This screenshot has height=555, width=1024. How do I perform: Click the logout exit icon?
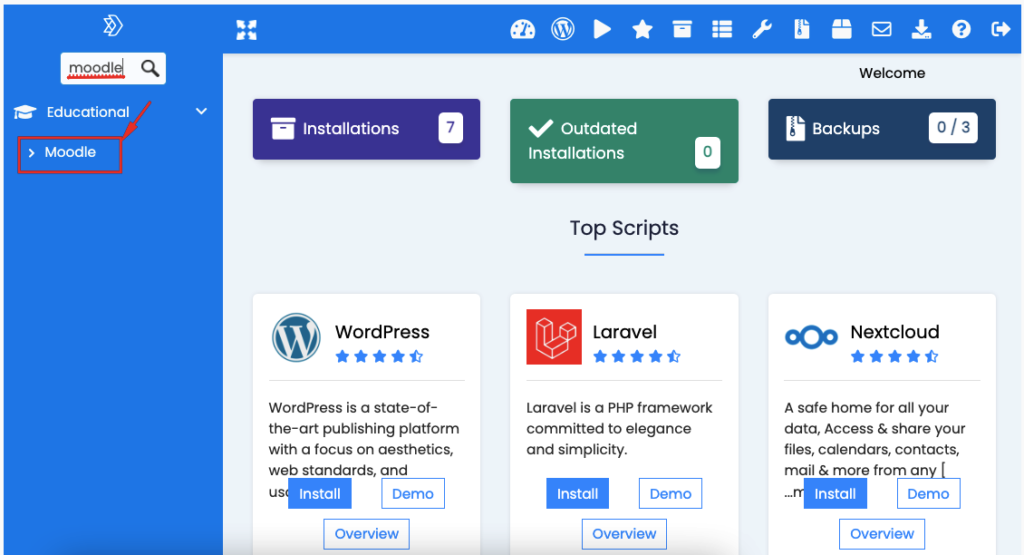[1000, 29]
